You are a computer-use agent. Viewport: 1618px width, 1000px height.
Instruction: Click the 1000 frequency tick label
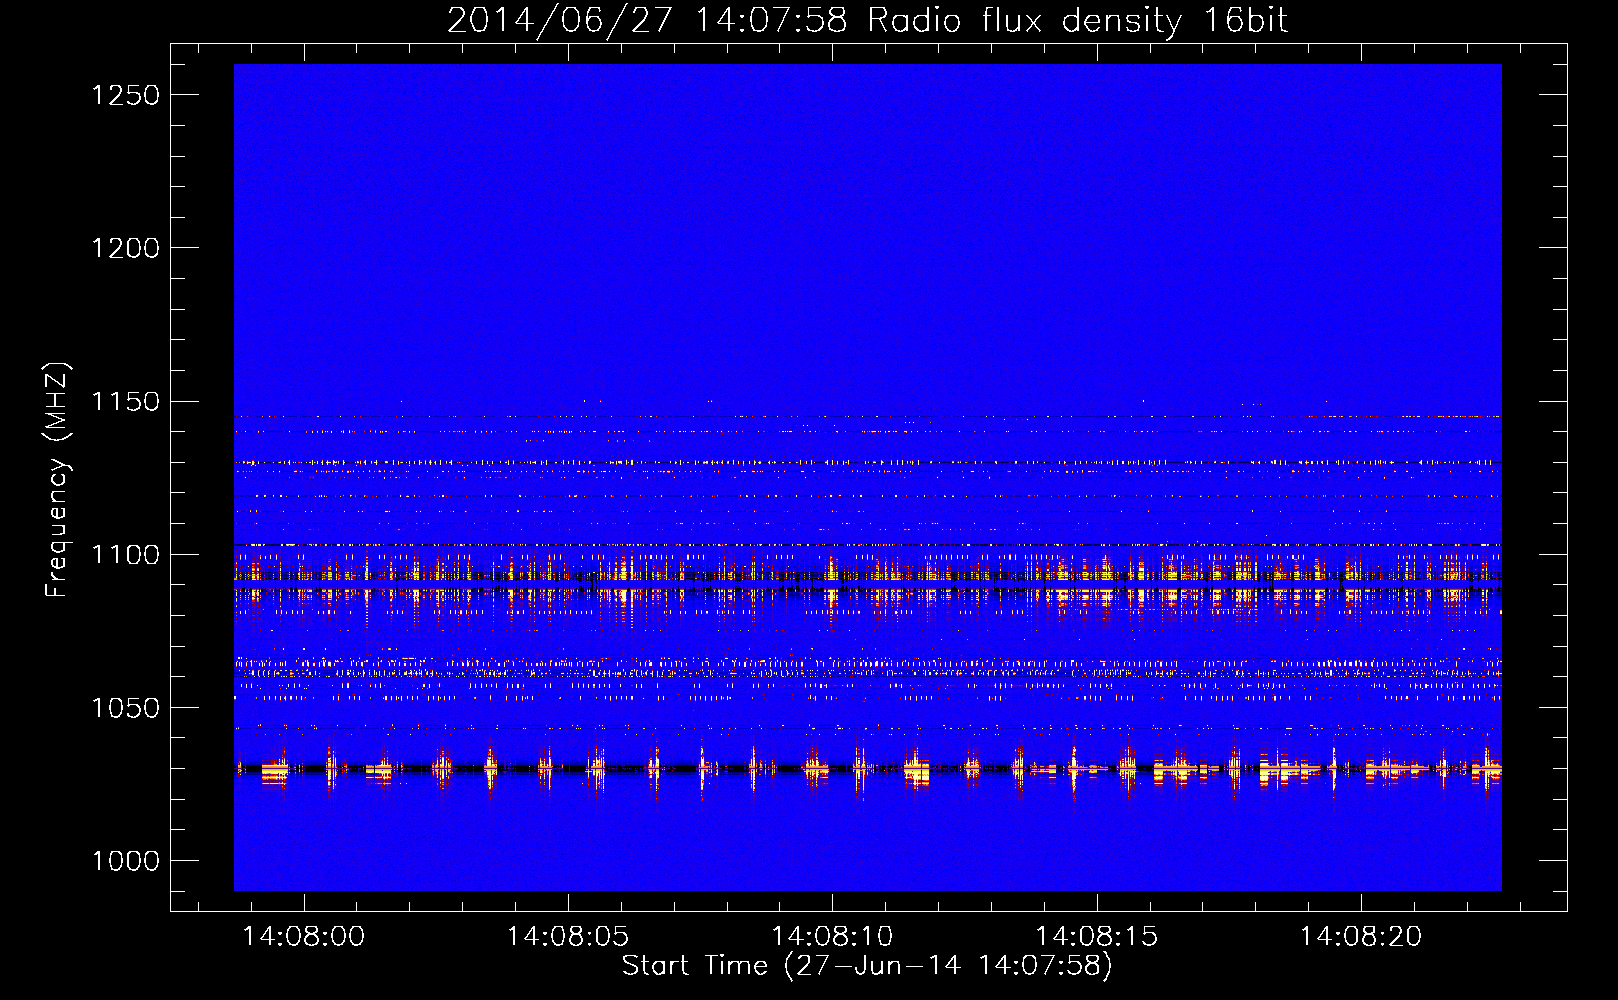(x=126, y=861)
